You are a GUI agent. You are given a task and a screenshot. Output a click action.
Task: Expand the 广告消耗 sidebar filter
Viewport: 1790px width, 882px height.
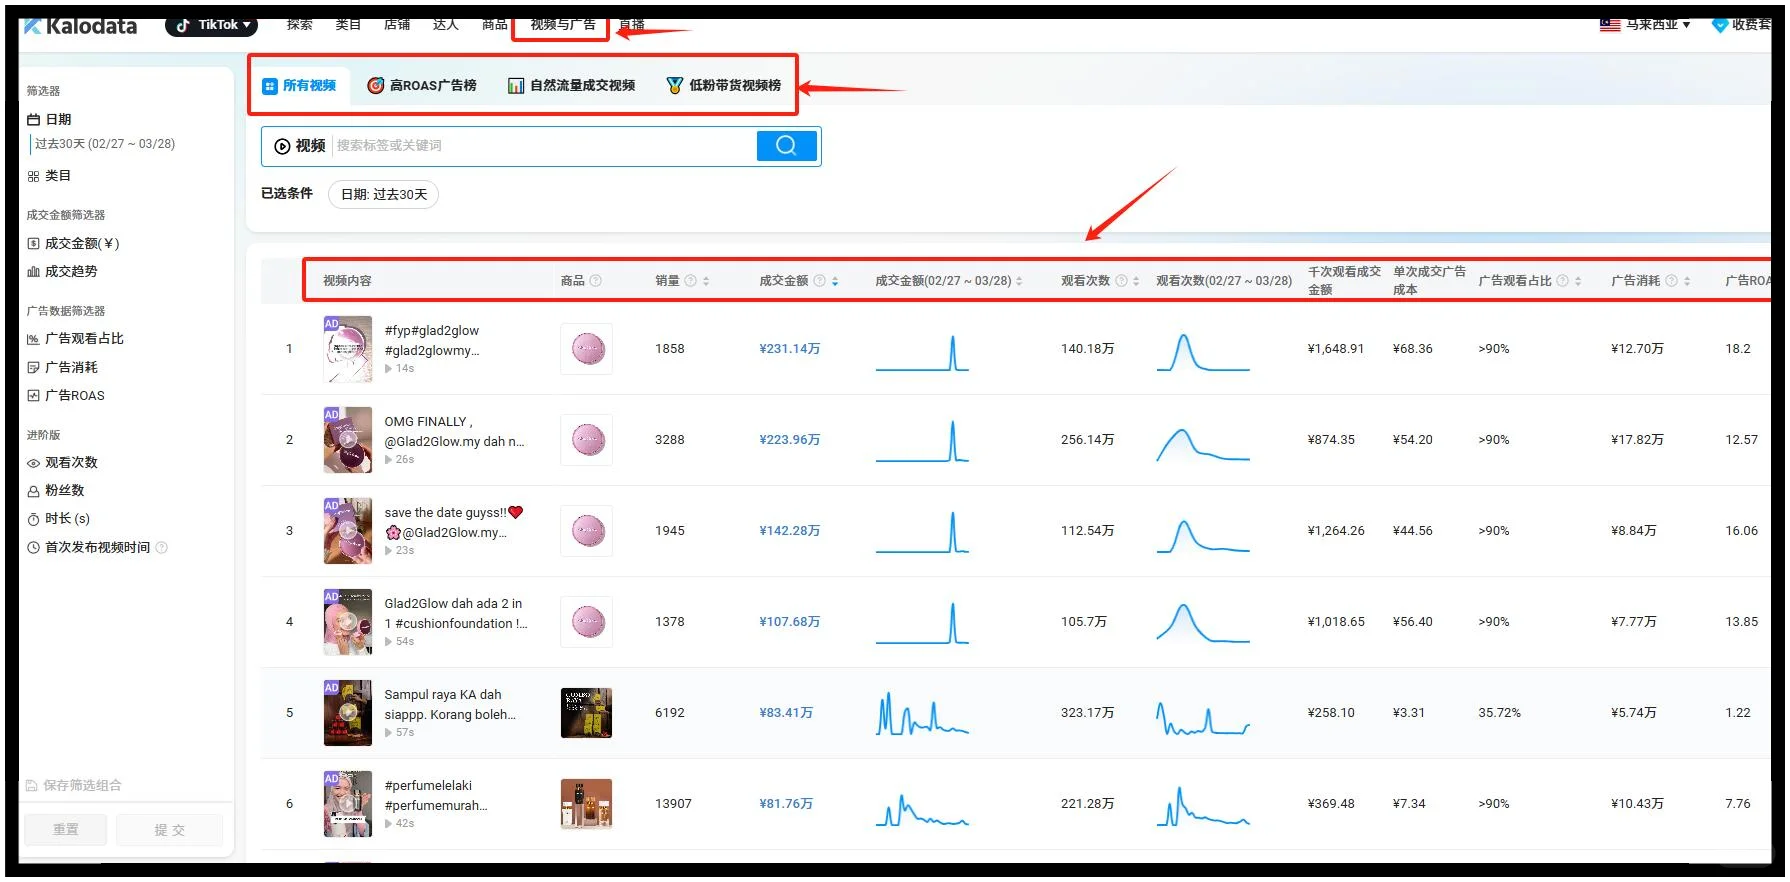point(62,367)
